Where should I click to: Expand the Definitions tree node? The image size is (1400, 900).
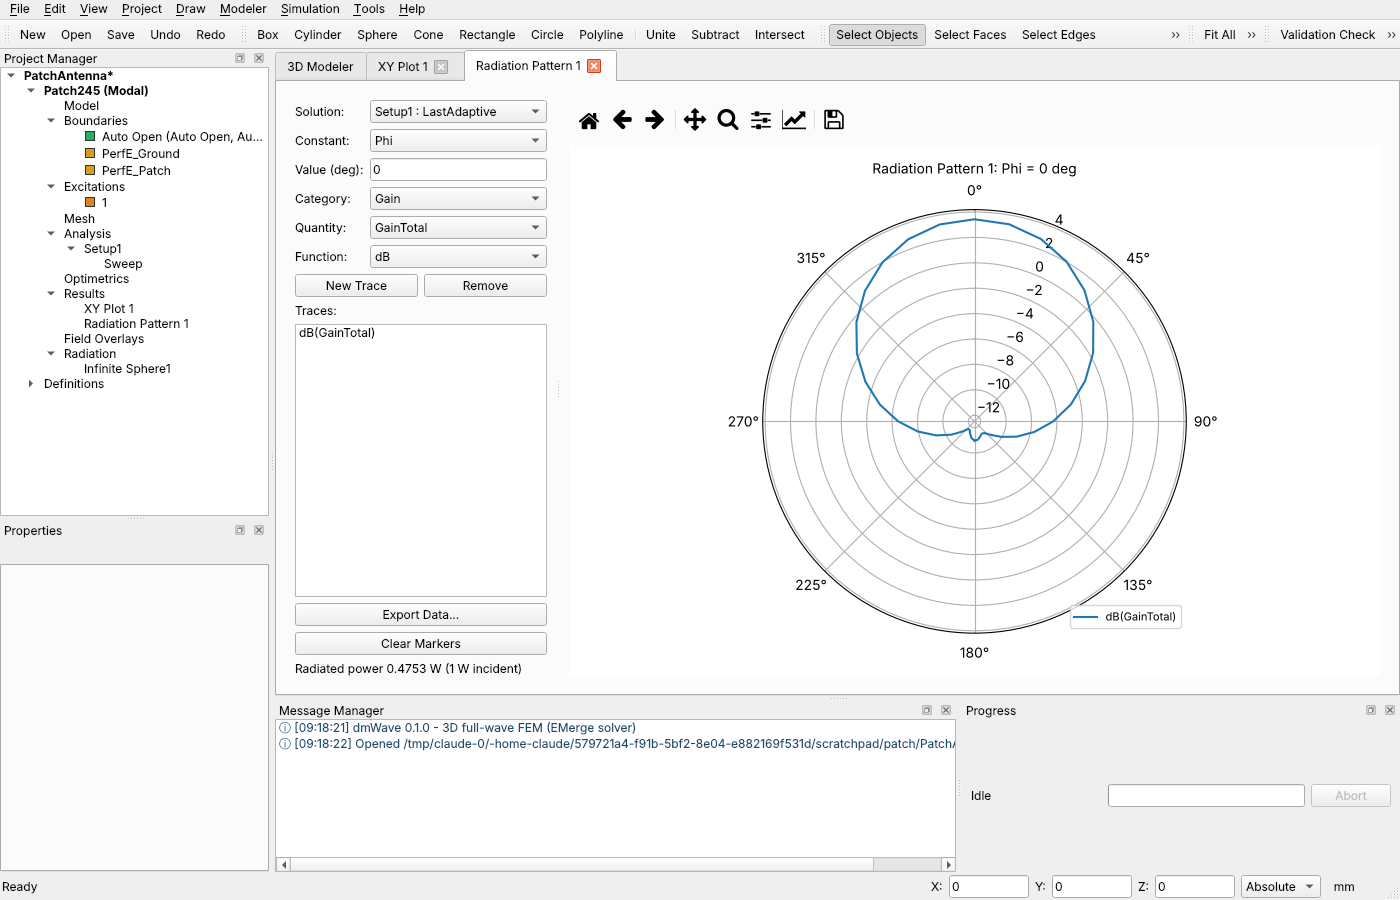click(31, 384)
